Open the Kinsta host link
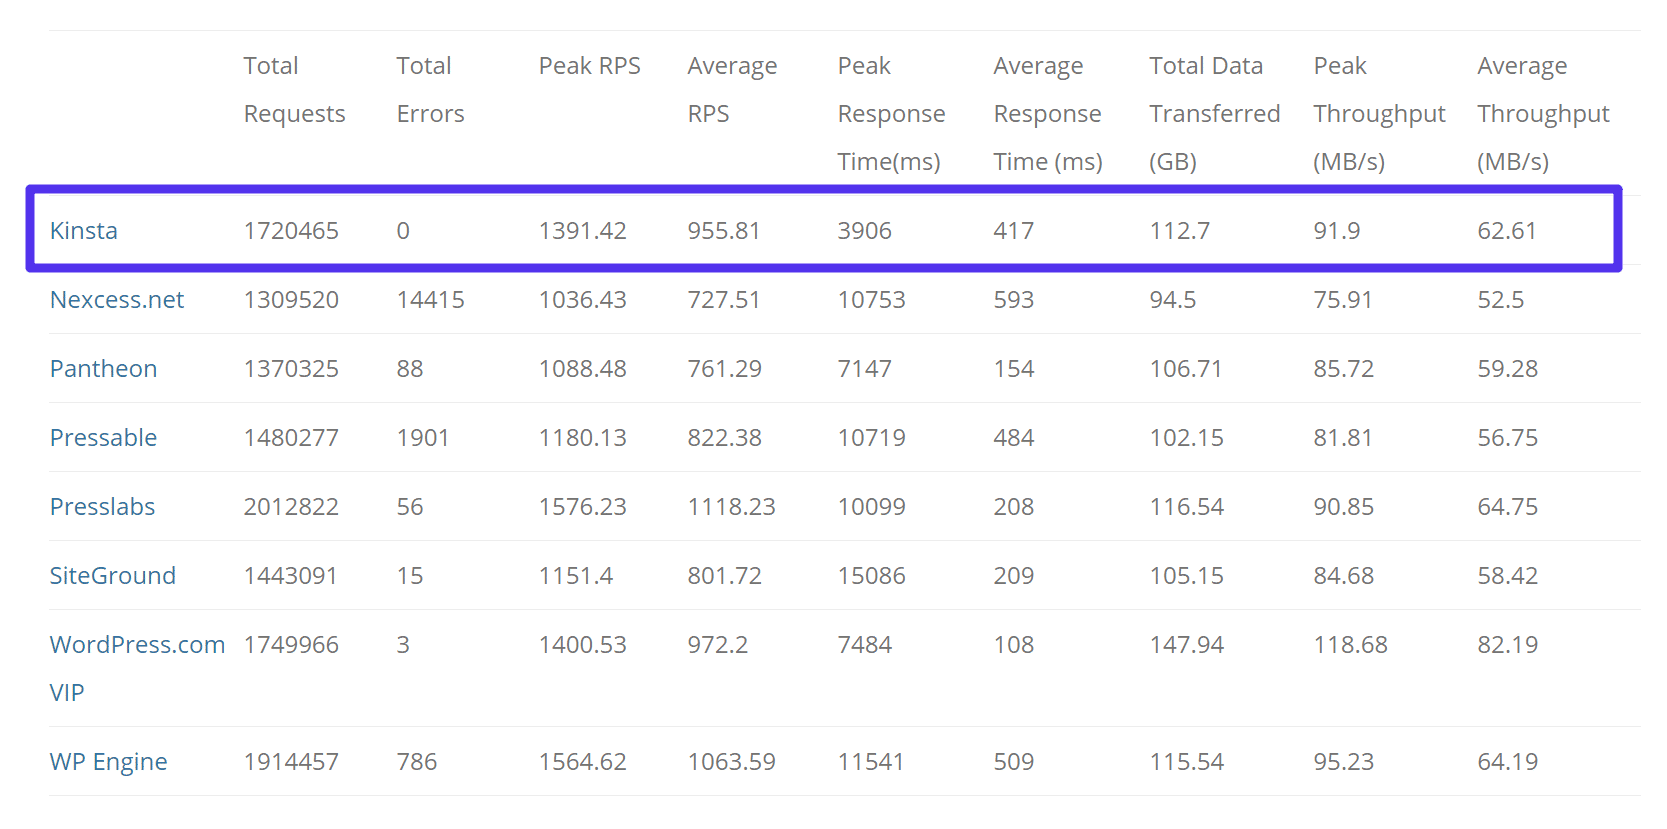Image resolution: width=1667 pixels, height=829 pixels. point(84,231)
